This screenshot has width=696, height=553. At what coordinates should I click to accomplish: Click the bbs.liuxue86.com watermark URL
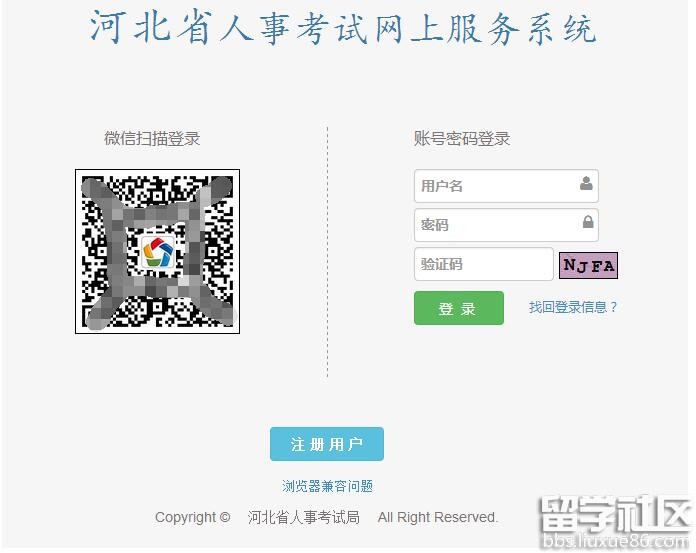tap(617, 541)
